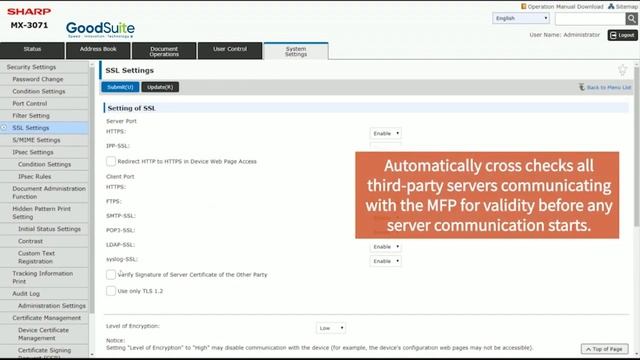Open the syslog-SSL Enable dropdown
640x360 pixels.
[385, 261]
